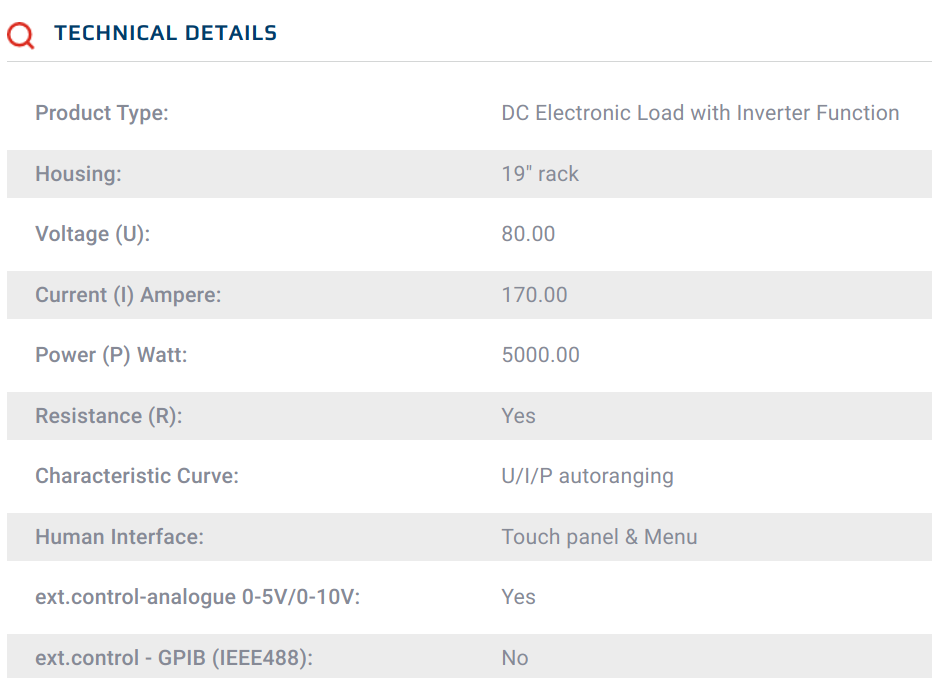
Task: Click the Current (I) Ampere label
Action: [x=128, y=295]
